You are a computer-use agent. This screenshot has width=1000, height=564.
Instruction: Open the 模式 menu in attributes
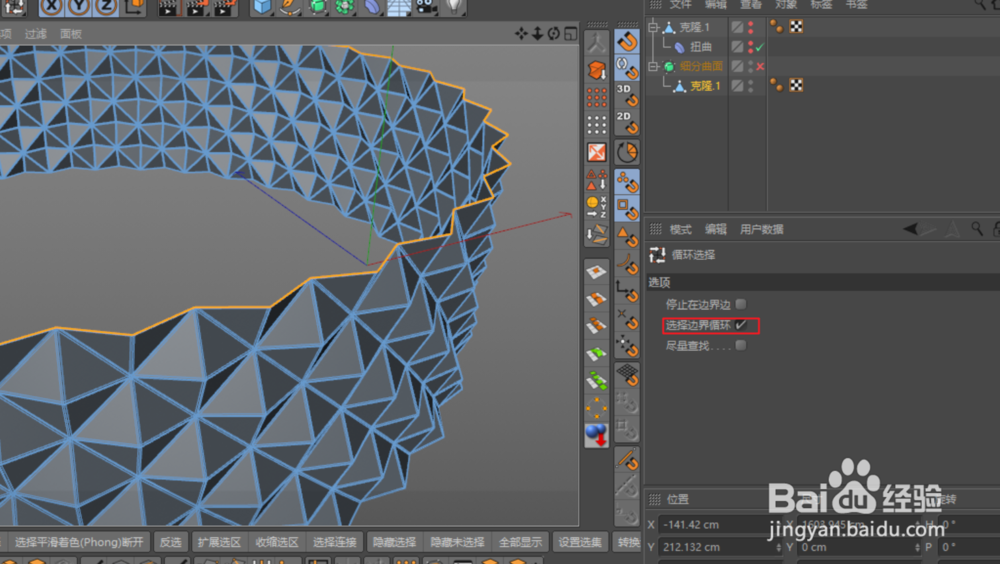pyautogui.click(x=680, y=229)
